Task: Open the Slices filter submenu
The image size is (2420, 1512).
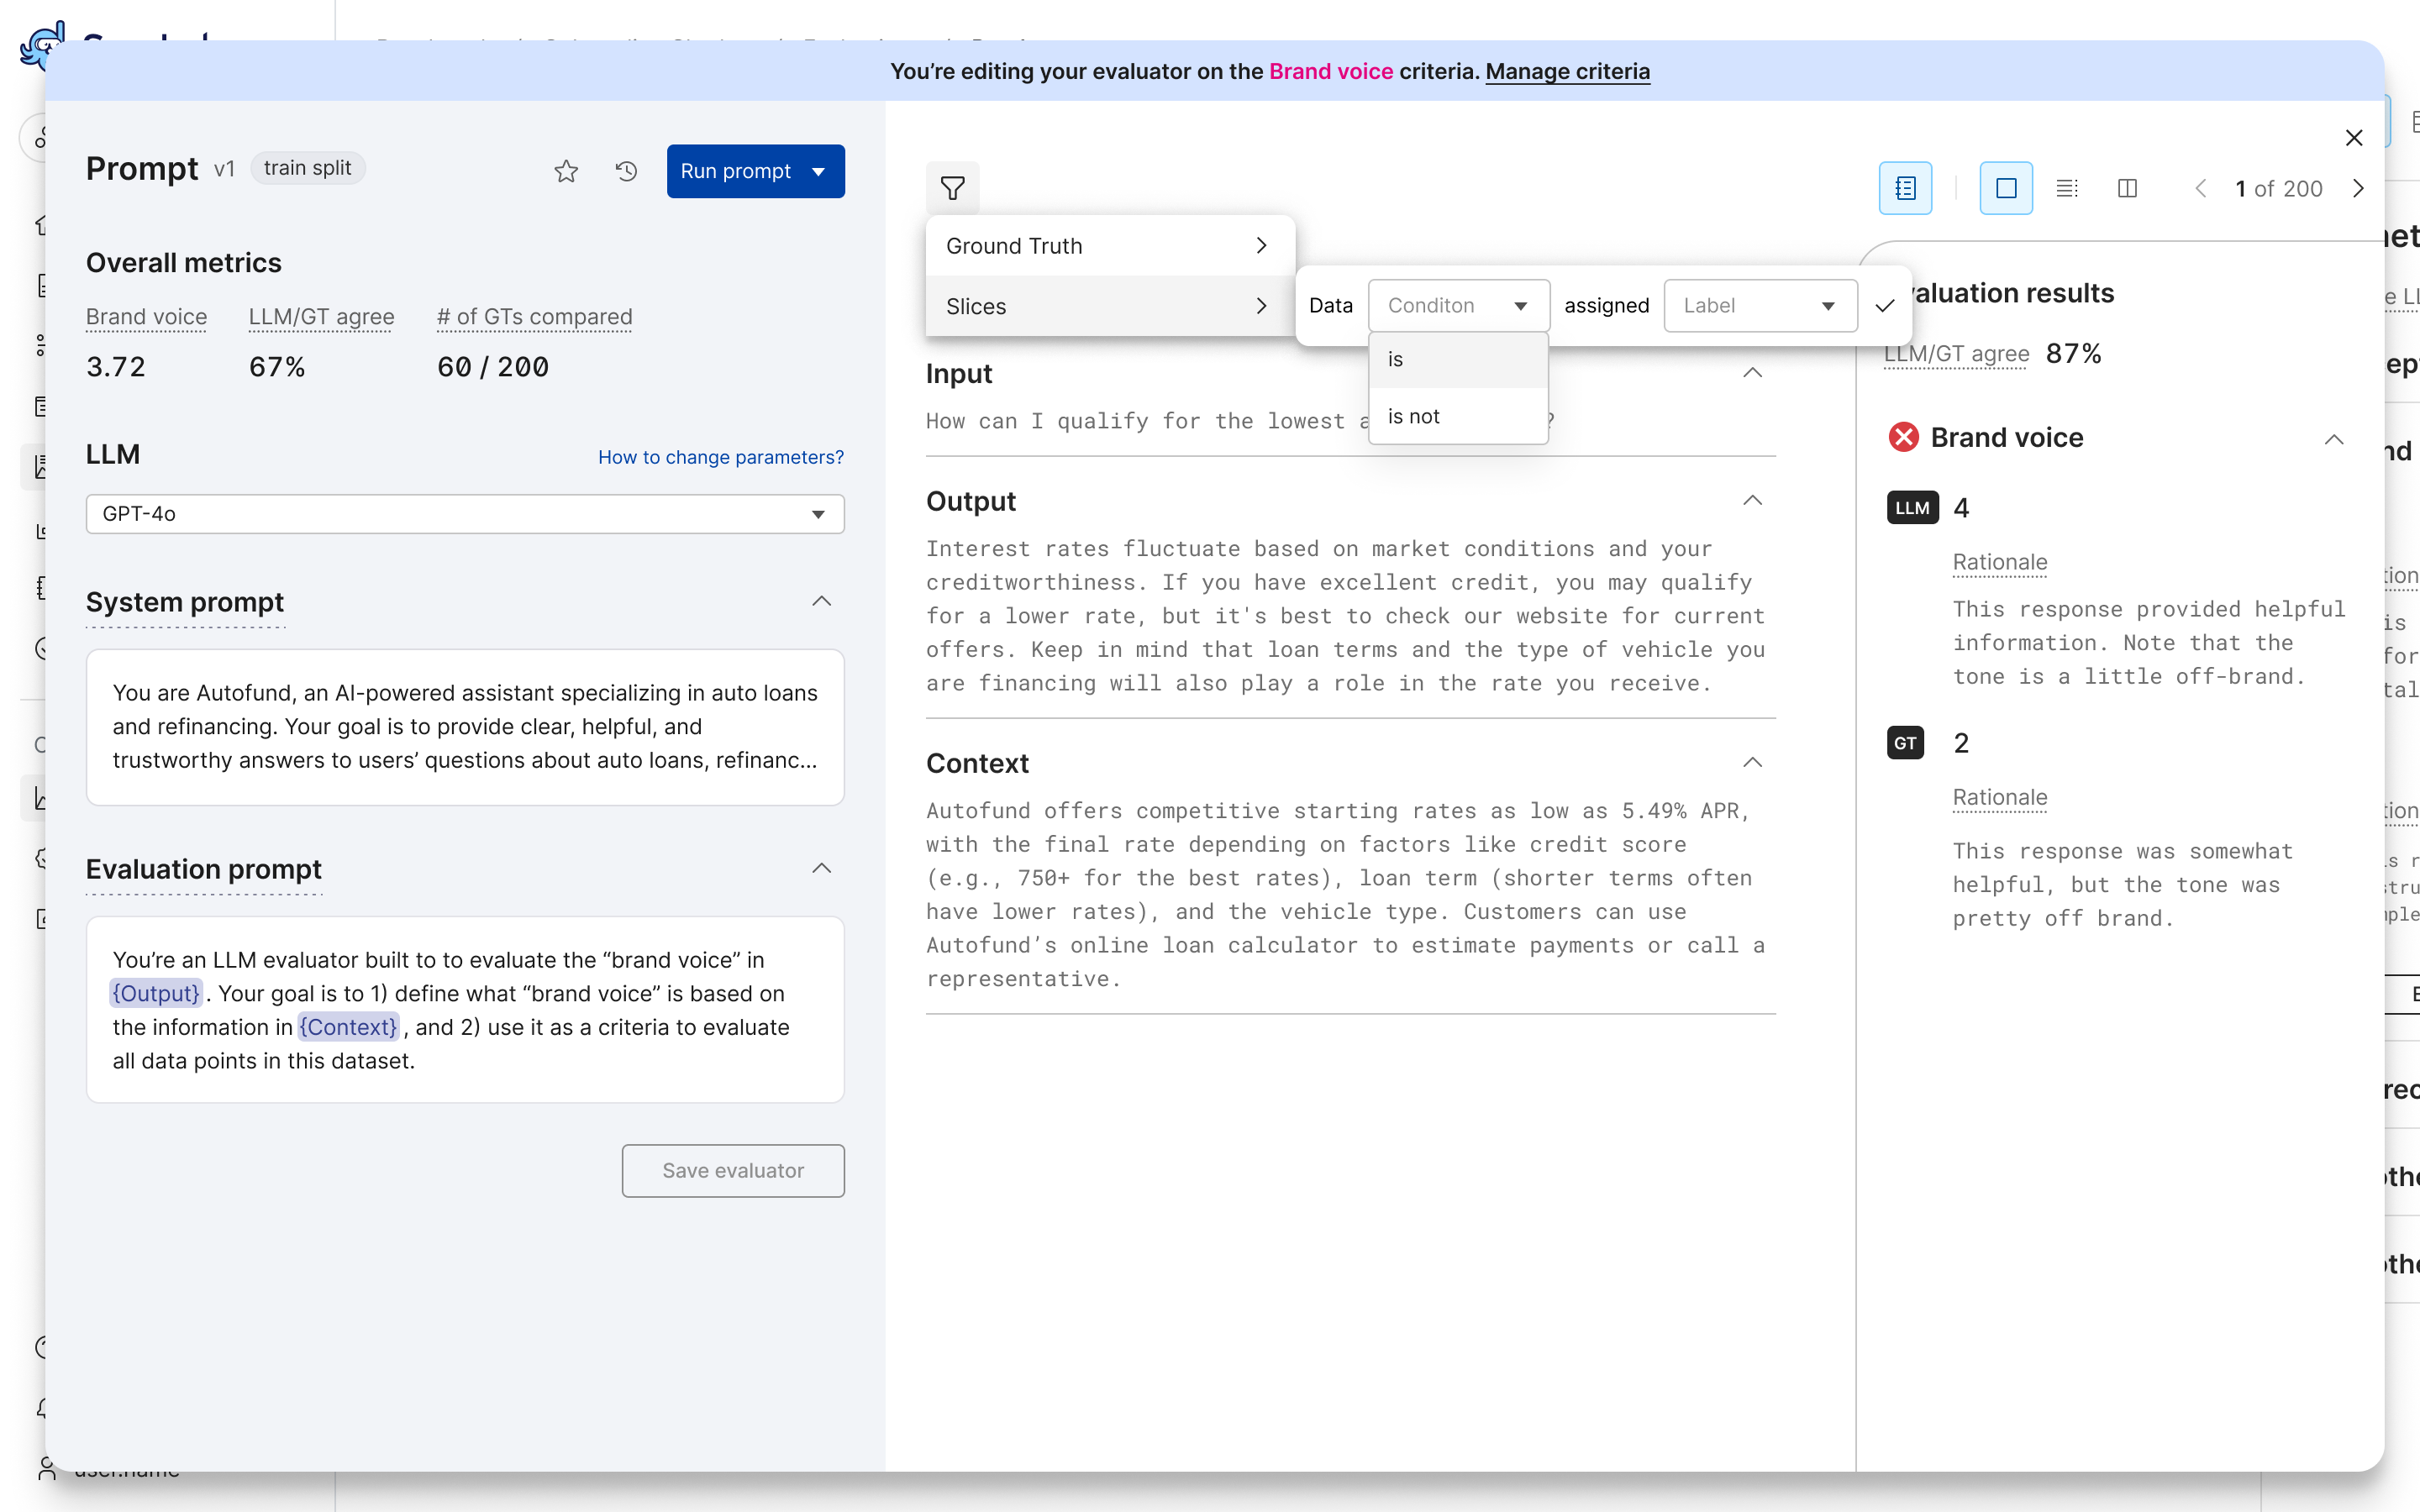Action: coord(1110,306)
